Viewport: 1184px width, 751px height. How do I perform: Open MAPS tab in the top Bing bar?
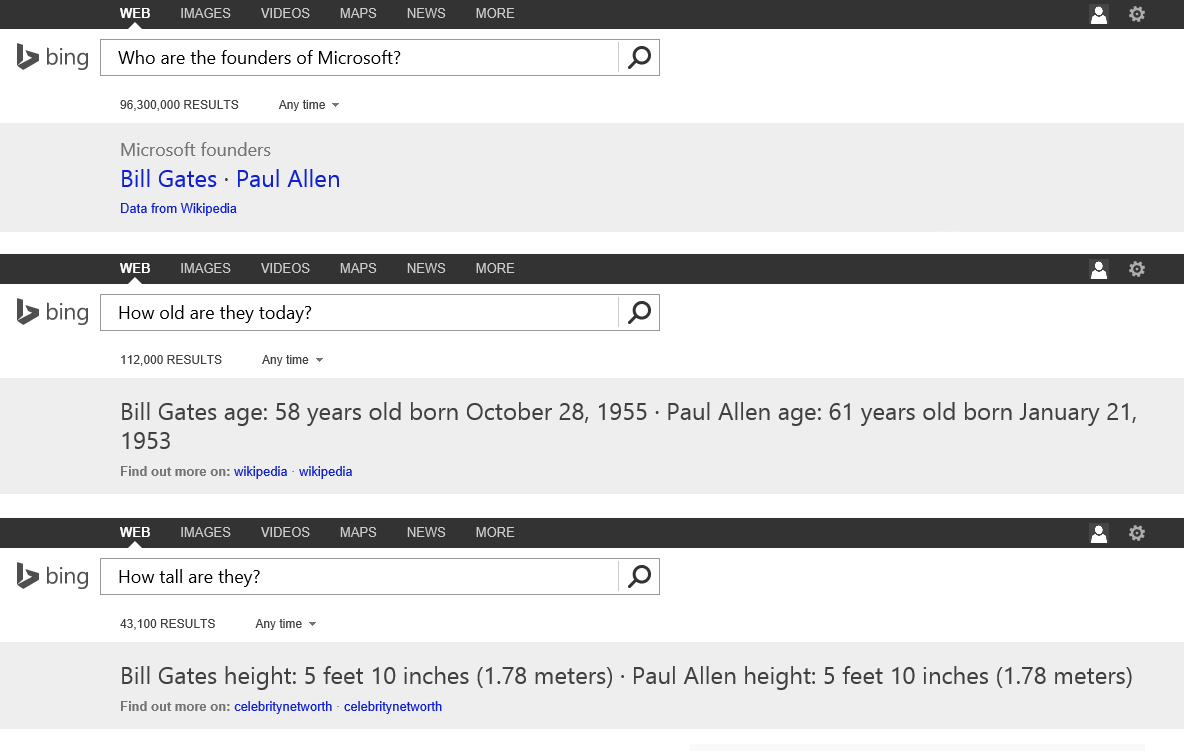(358, 14)
